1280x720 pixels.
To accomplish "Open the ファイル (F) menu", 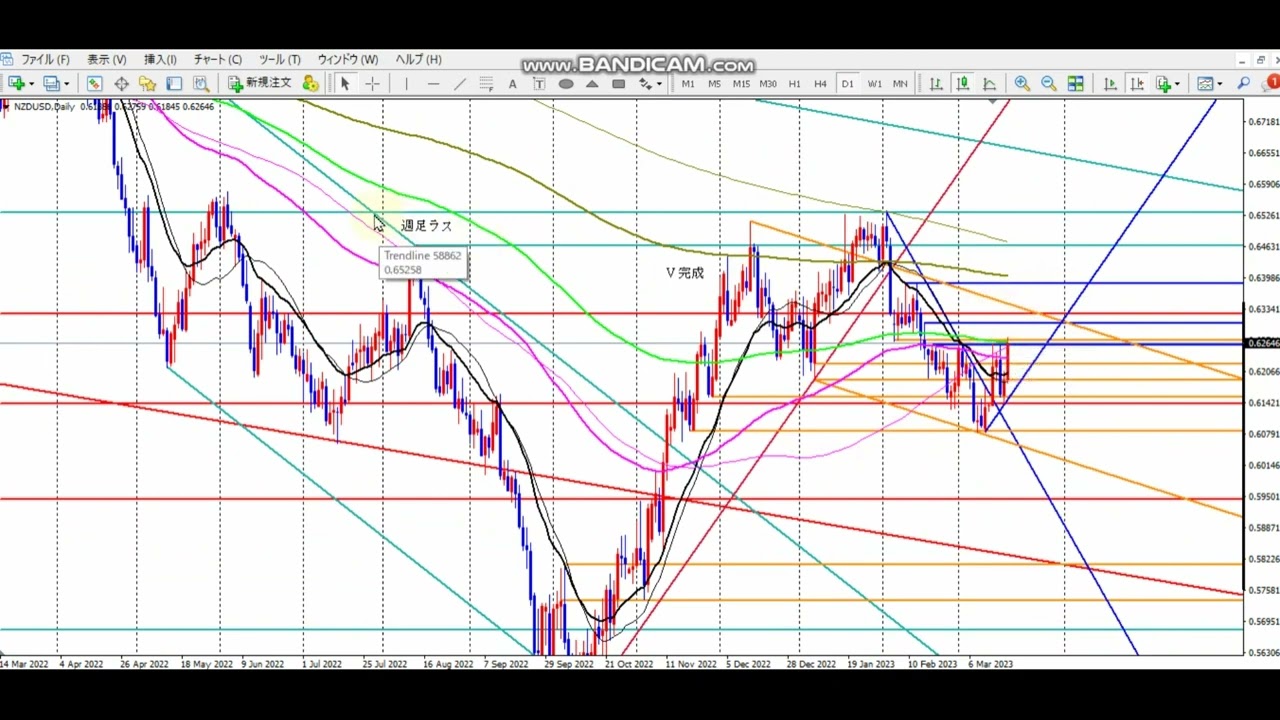I will click(x=45, y=59).
